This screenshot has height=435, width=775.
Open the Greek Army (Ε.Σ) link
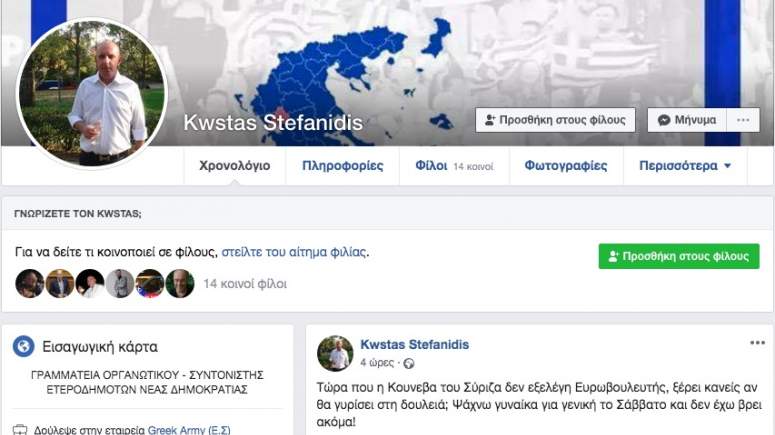(x=189, y=430)
